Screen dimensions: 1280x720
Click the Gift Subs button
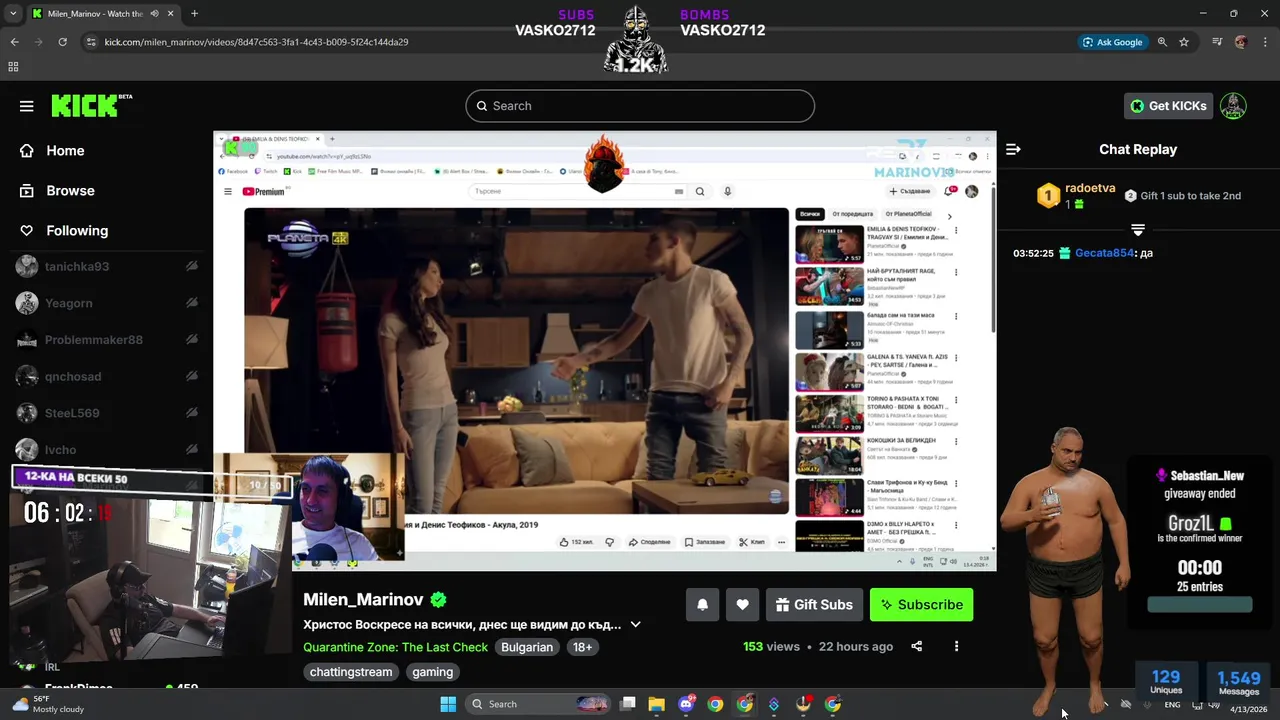[814, 605]
